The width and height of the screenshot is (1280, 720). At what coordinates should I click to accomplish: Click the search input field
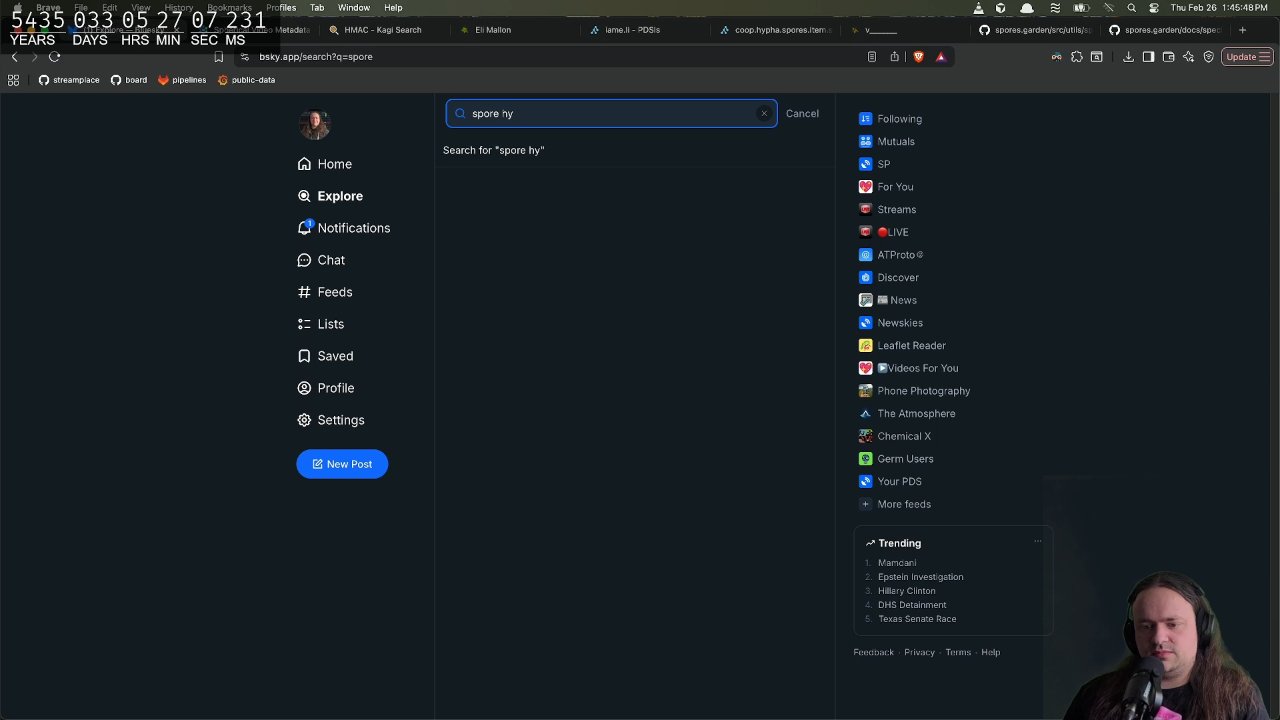click(610, 114)
